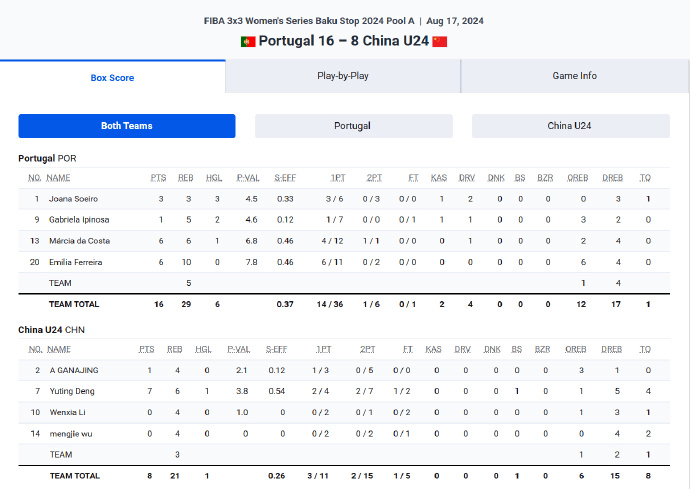This screenshot has height=489, width=690.
Task: Click Márcia da Costa's name
Action: (80, 241)
